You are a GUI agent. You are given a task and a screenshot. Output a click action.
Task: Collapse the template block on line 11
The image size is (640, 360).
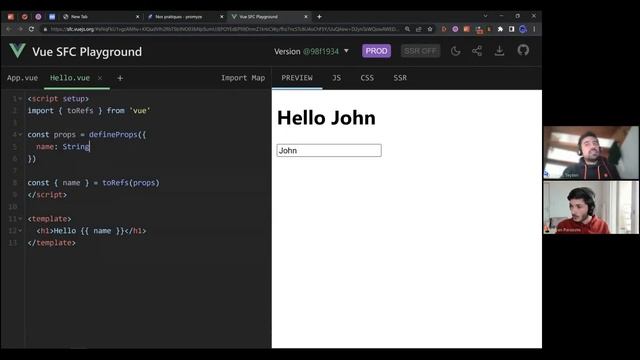[x=20, y=219]
